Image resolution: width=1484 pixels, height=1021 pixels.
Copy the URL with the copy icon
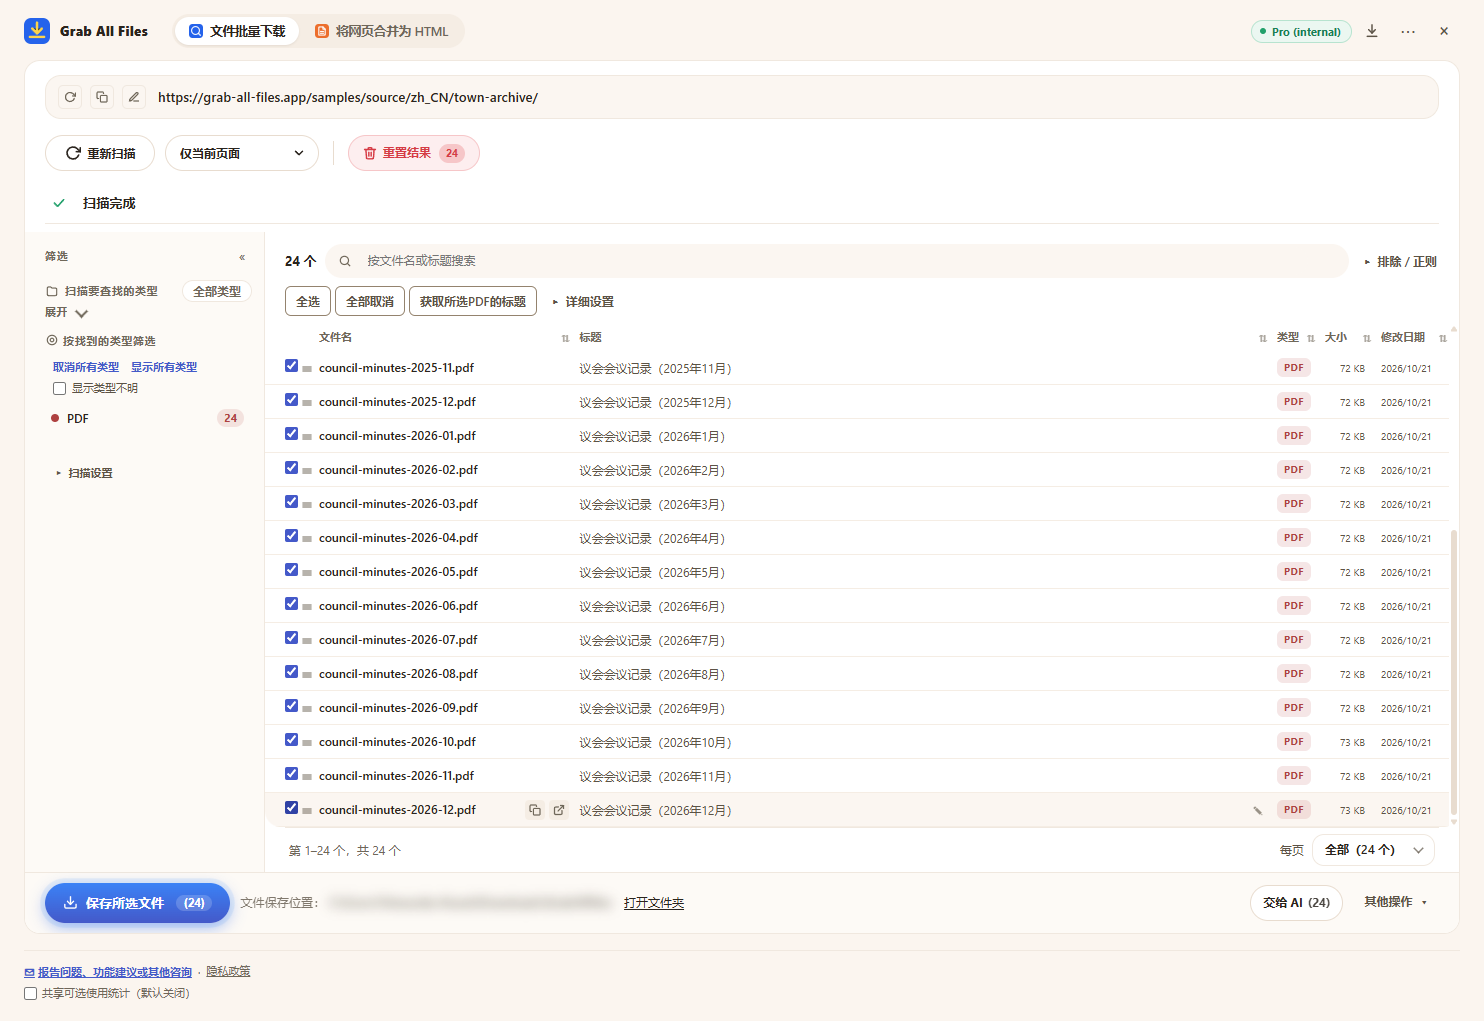tap(102, 97)
